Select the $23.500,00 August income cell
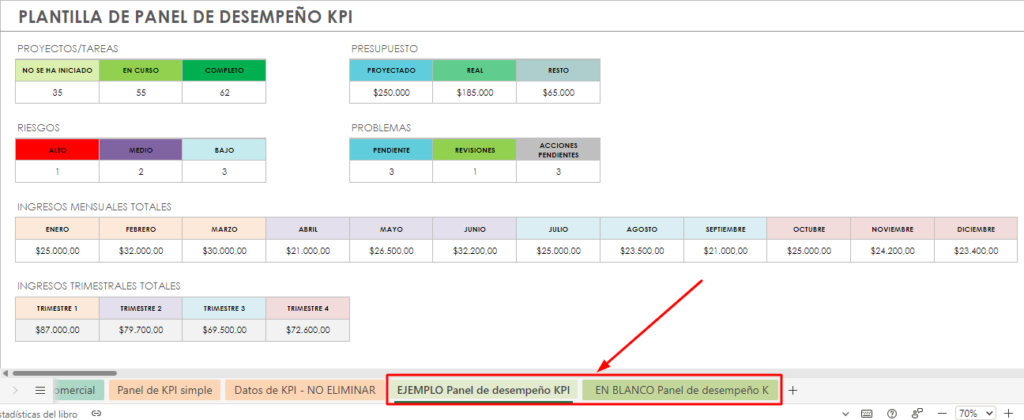This screenshot has width=1024, height=420. tap(642, 251)
